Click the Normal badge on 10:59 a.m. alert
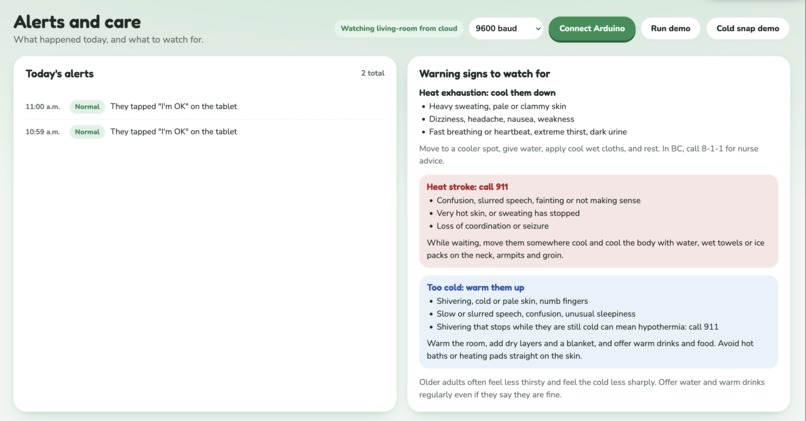 coord(87,132)
